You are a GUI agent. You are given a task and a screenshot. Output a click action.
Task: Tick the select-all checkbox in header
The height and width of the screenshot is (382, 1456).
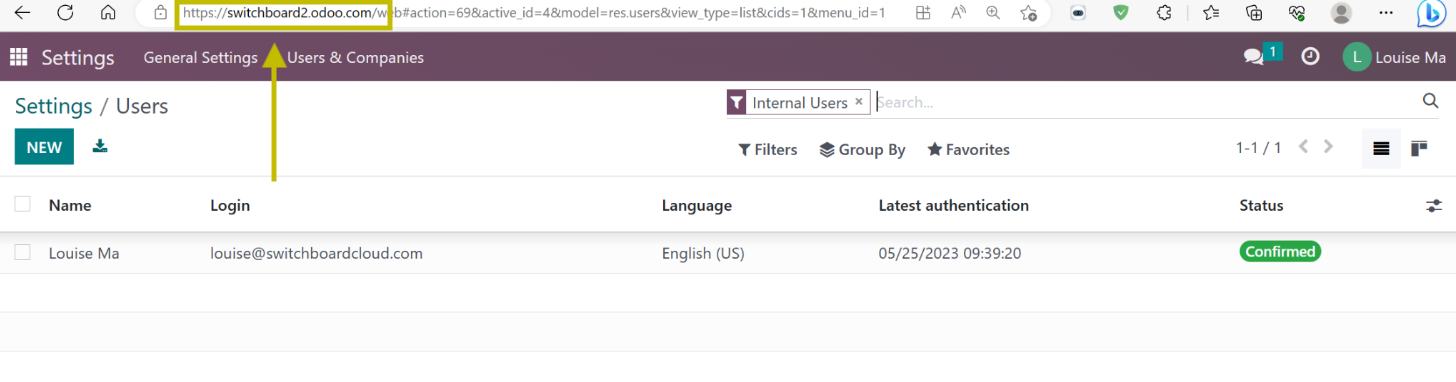(x=22, y=204)
